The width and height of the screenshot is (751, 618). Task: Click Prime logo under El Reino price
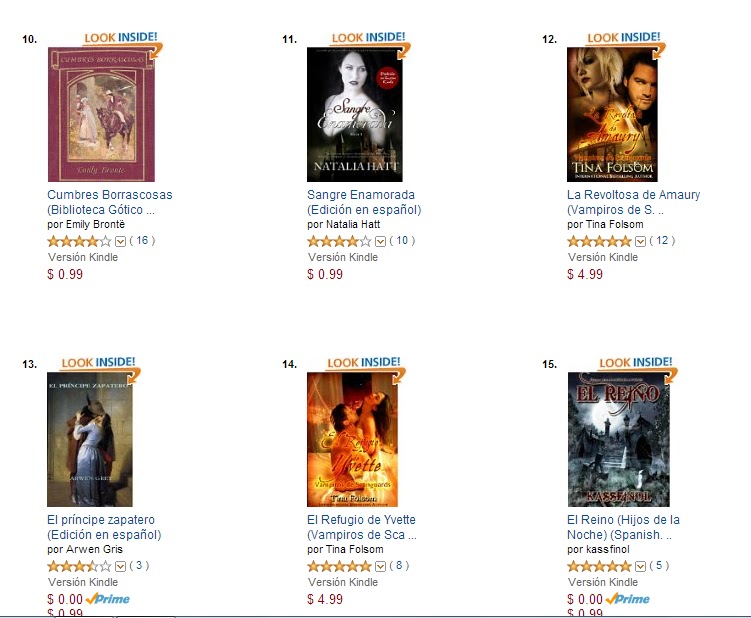[628, 599]
